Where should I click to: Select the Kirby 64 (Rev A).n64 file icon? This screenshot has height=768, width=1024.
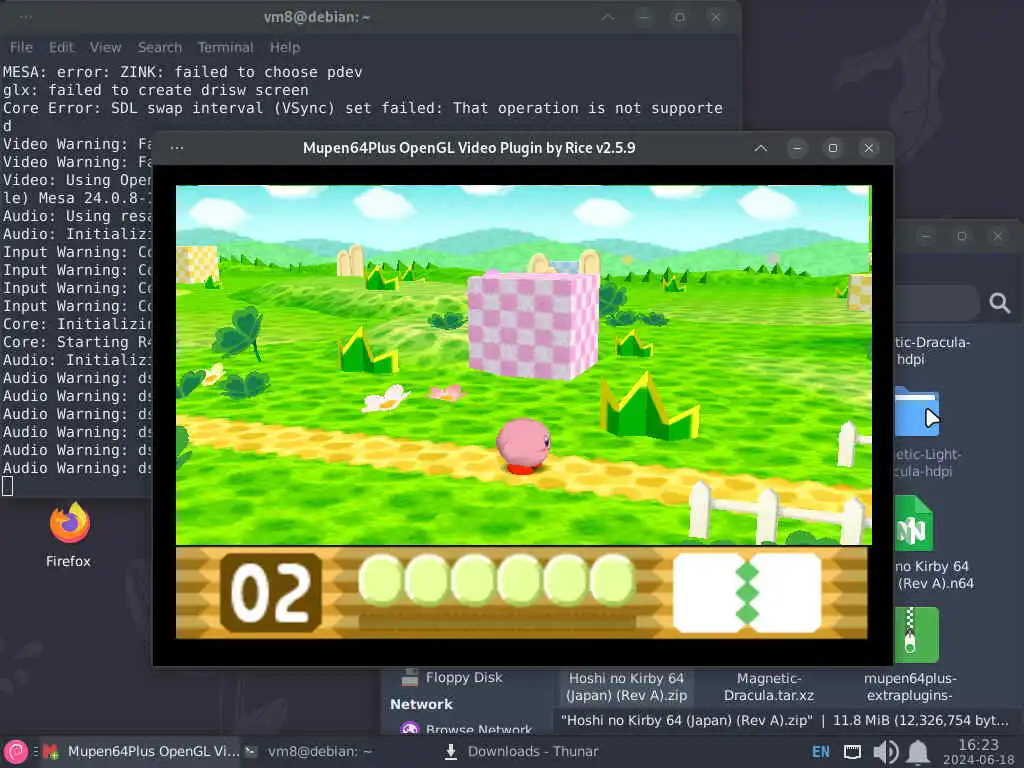[x=913, y=524]
